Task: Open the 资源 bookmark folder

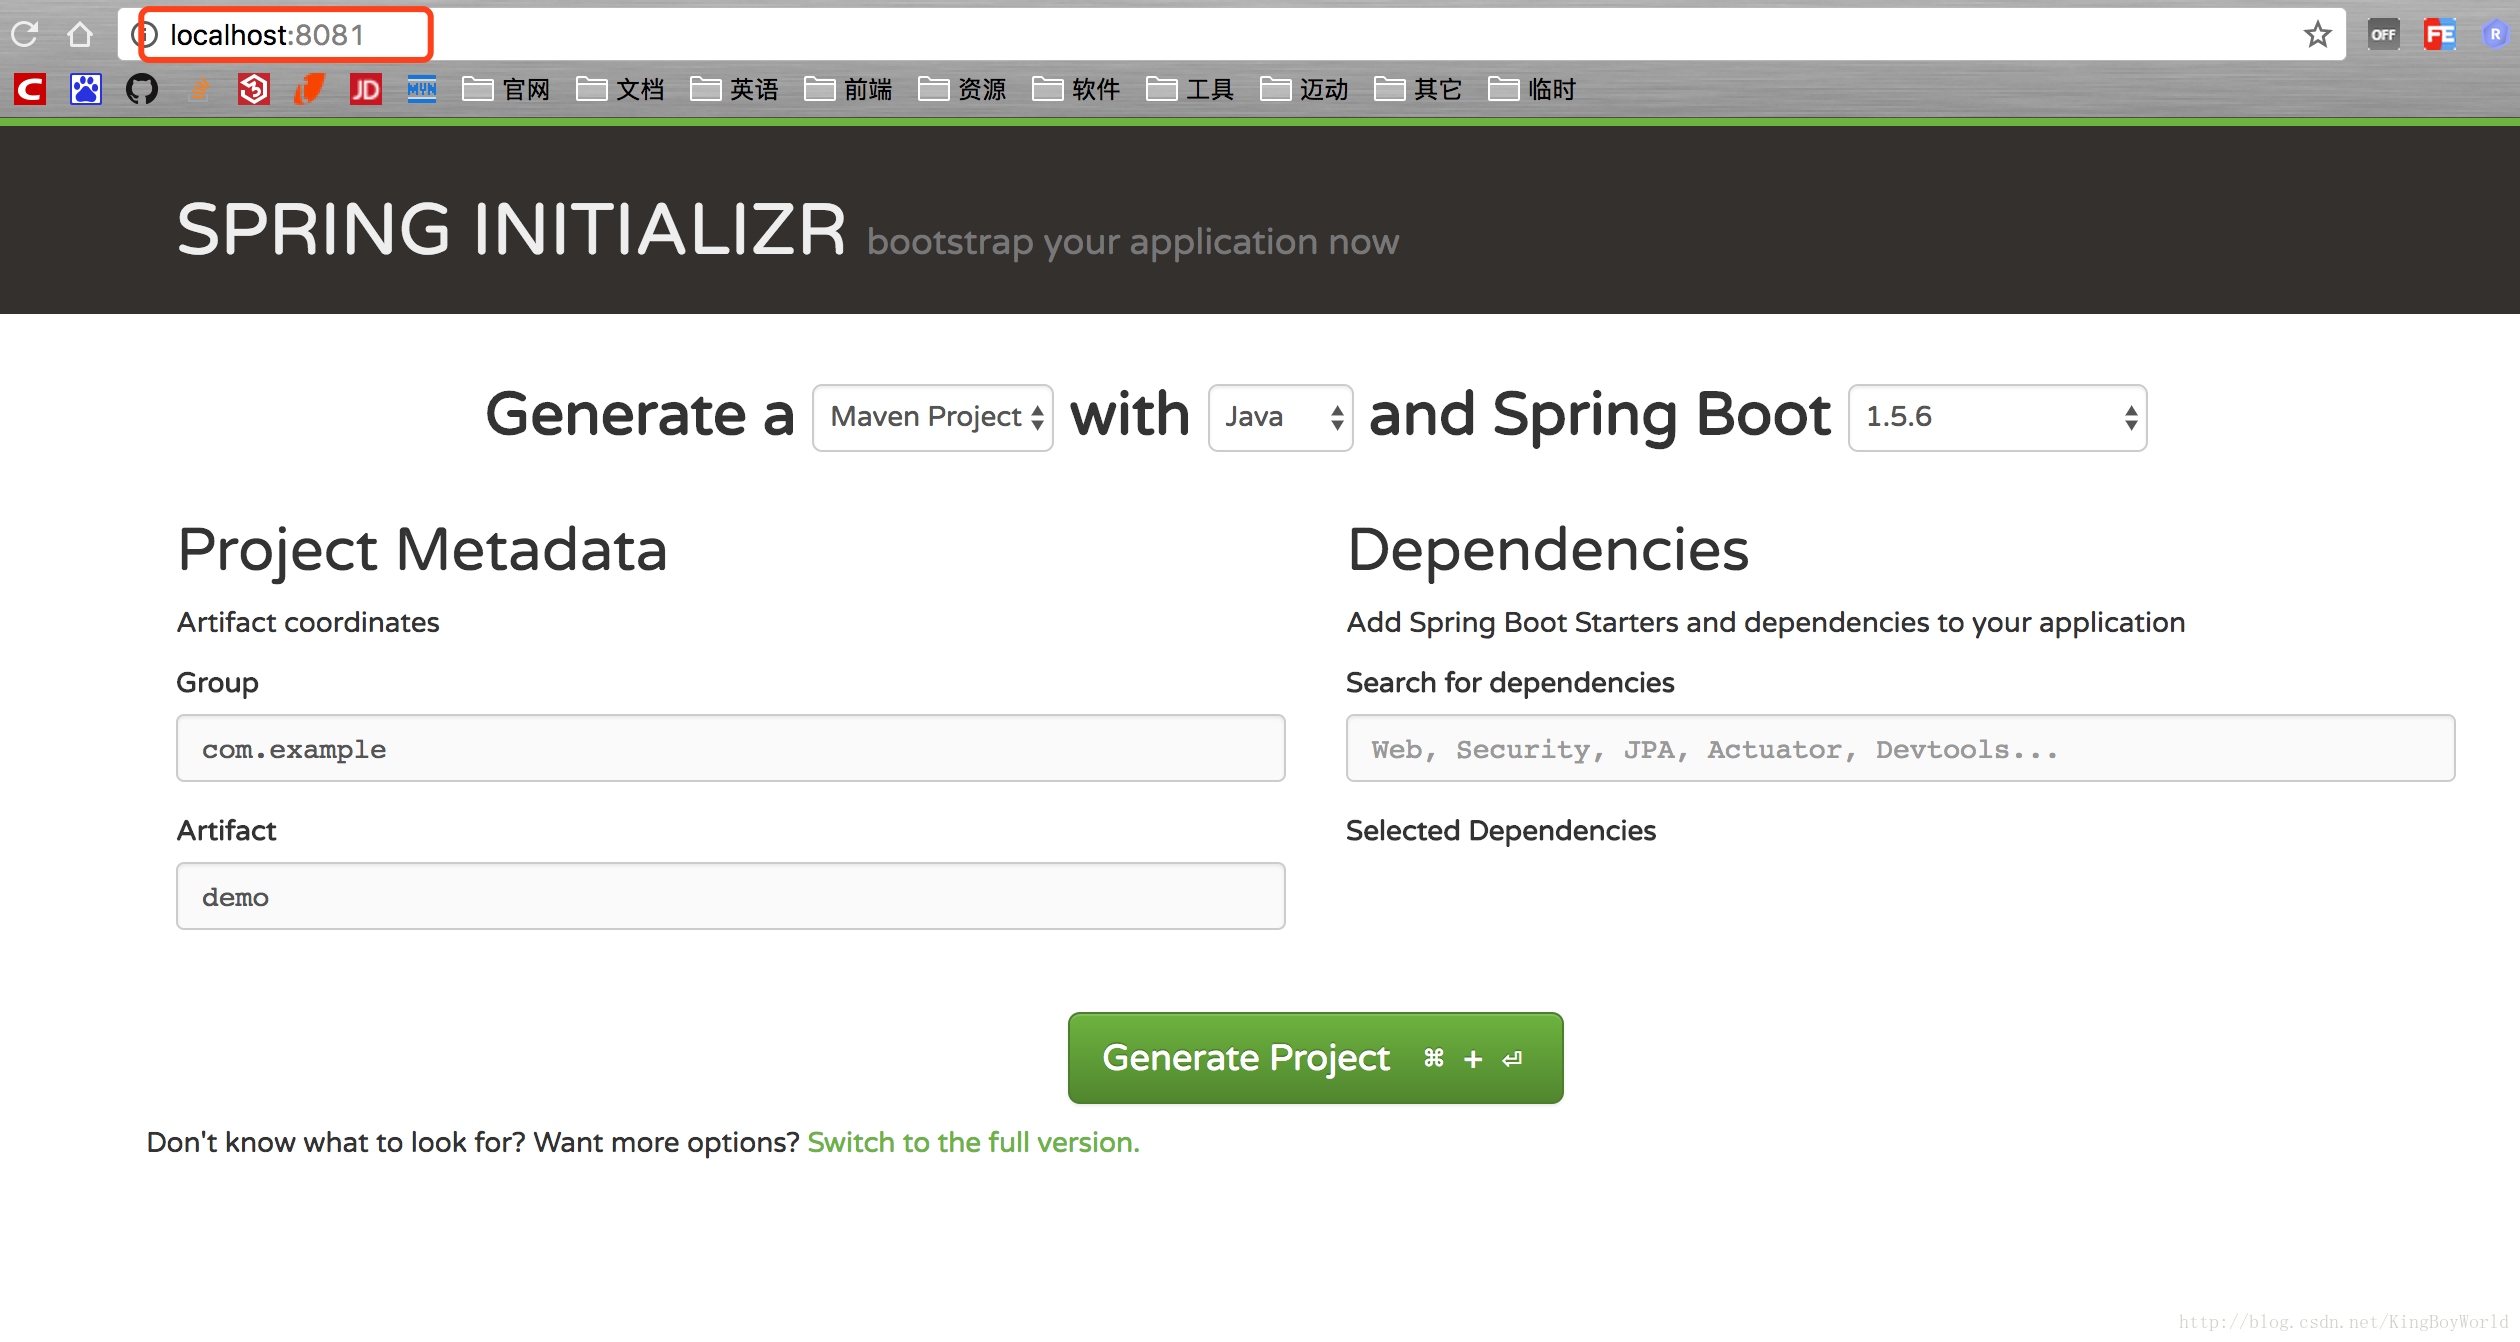Action: point(962,90)
